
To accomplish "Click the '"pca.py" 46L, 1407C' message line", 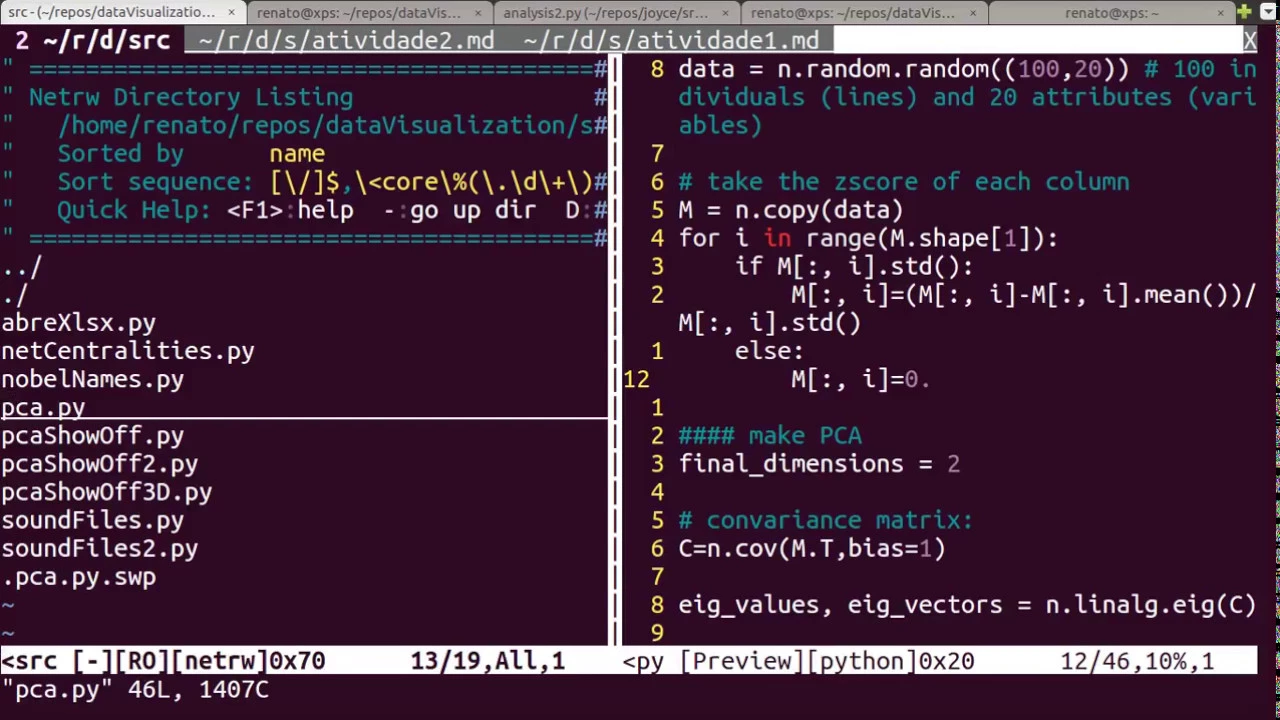I will click(135, 690).
